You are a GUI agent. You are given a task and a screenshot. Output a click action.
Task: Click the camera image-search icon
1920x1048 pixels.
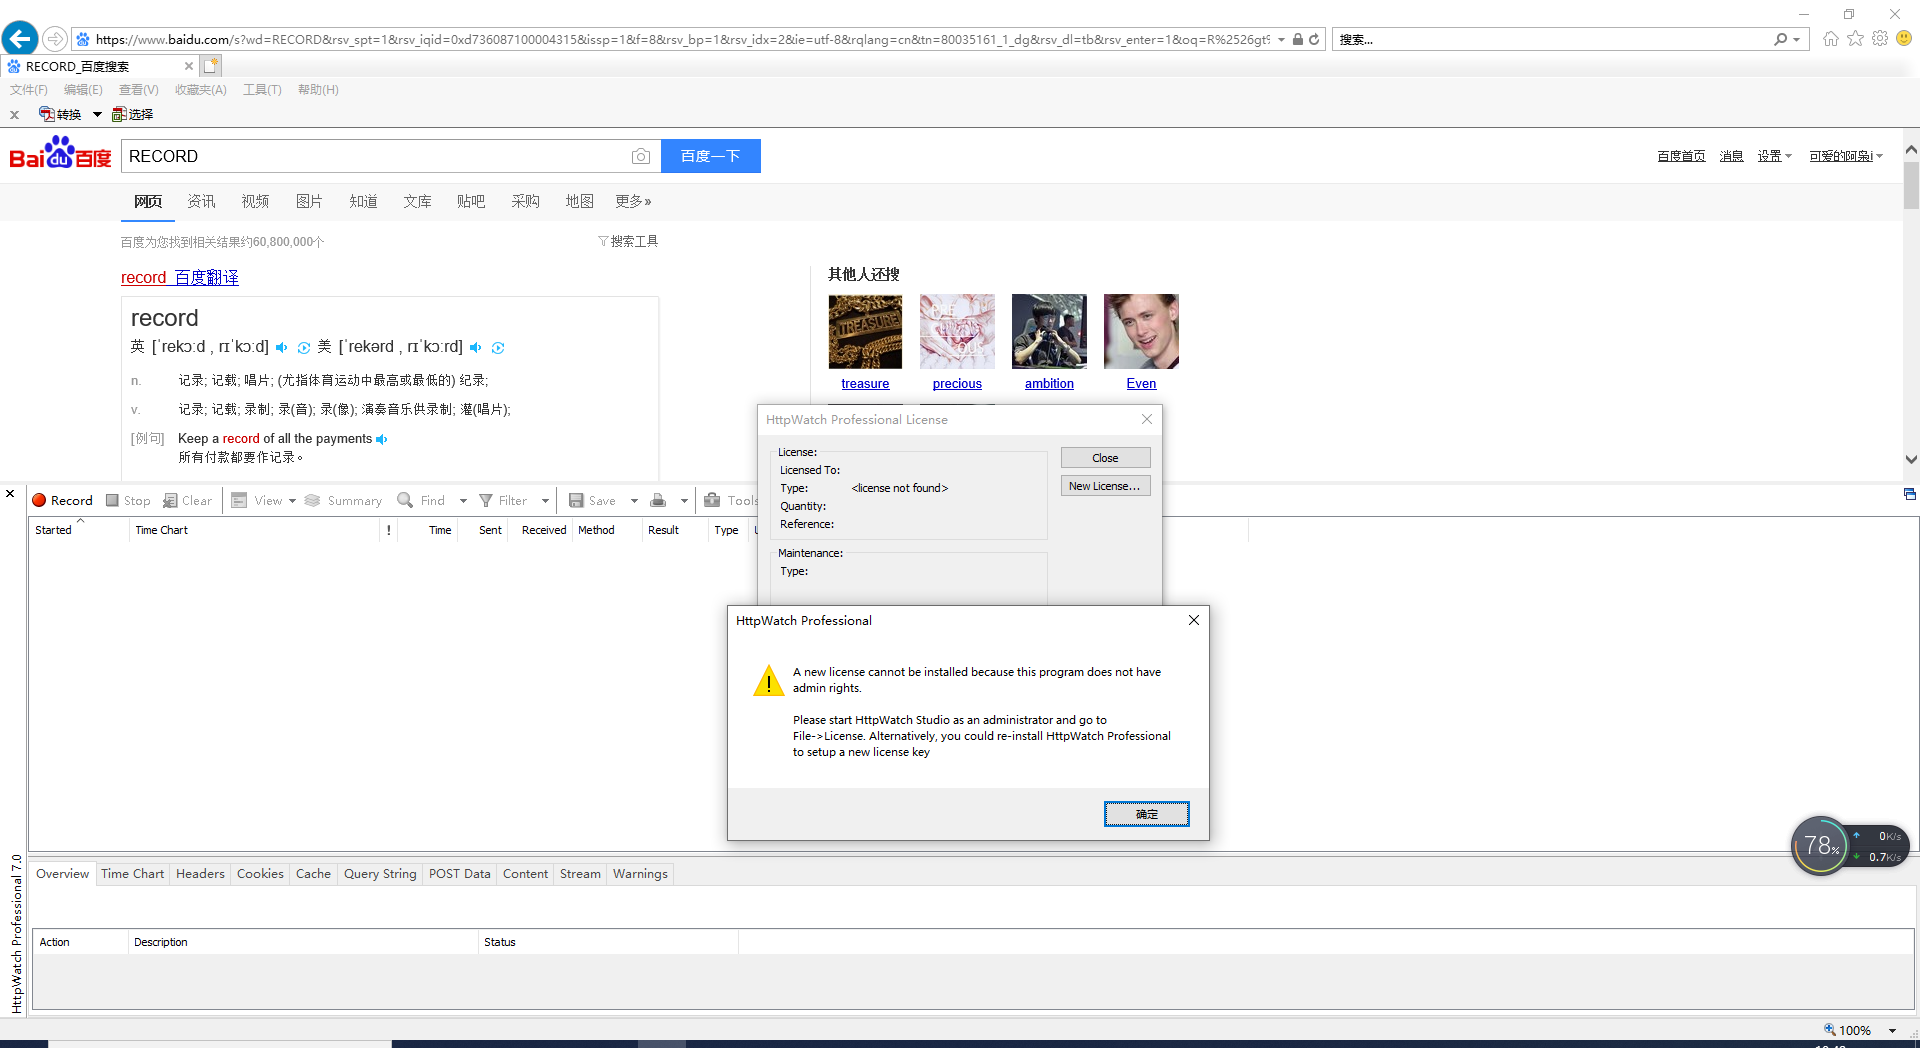pyautogui.click(x=641, y=156)
